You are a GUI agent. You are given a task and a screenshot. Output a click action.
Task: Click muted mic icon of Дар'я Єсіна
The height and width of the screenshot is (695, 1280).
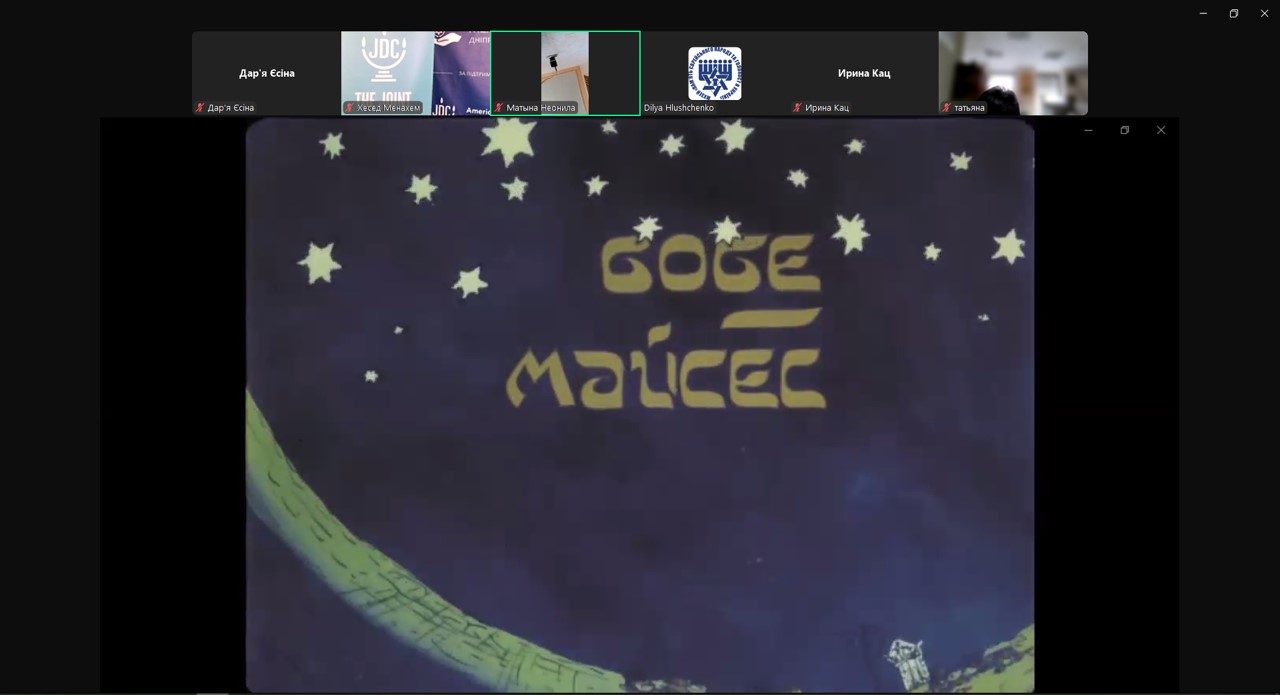pyautogui.click(x=200, y=108)
